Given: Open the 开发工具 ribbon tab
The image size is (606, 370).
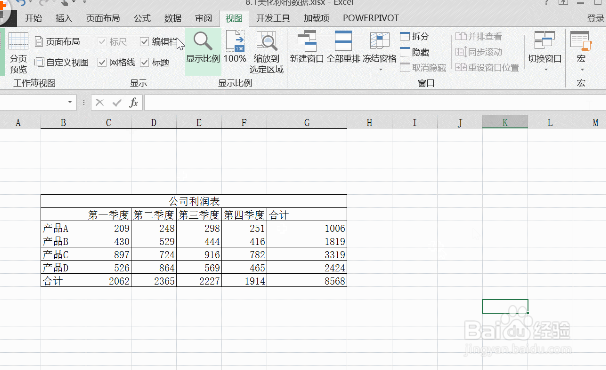Looking at the screenshot, I should (273, 18).
